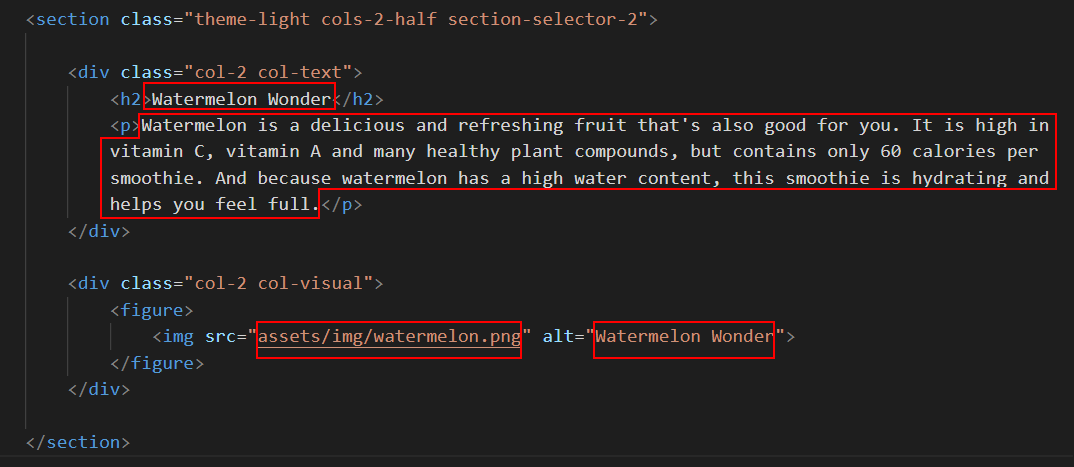Click the closing h2 tag
This screenshot has height=467, width=1074.
click(x=358, y=99)
